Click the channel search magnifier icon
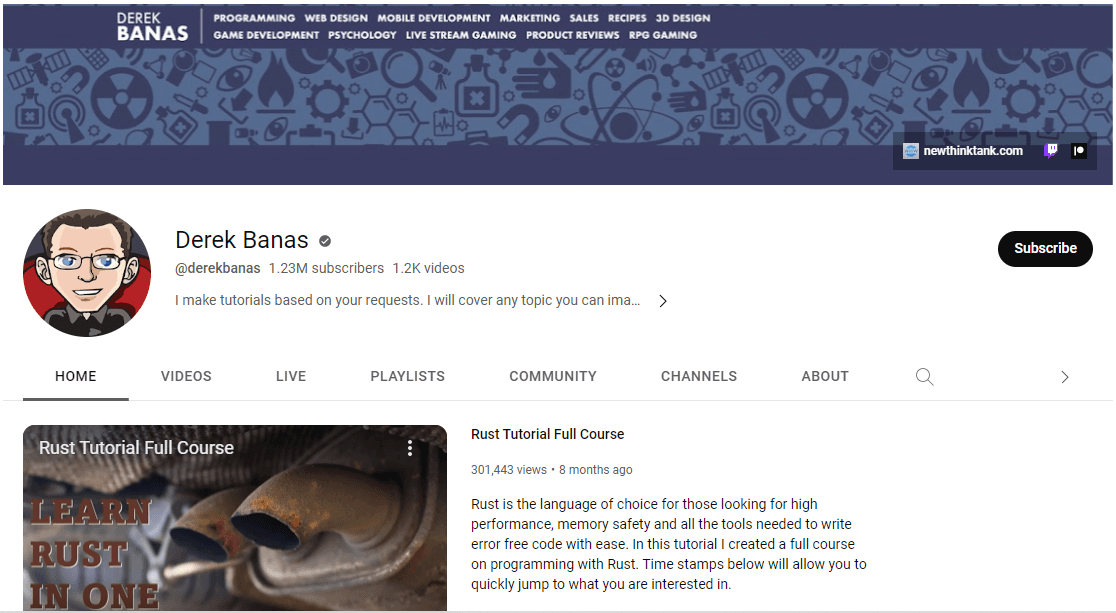 924,377
